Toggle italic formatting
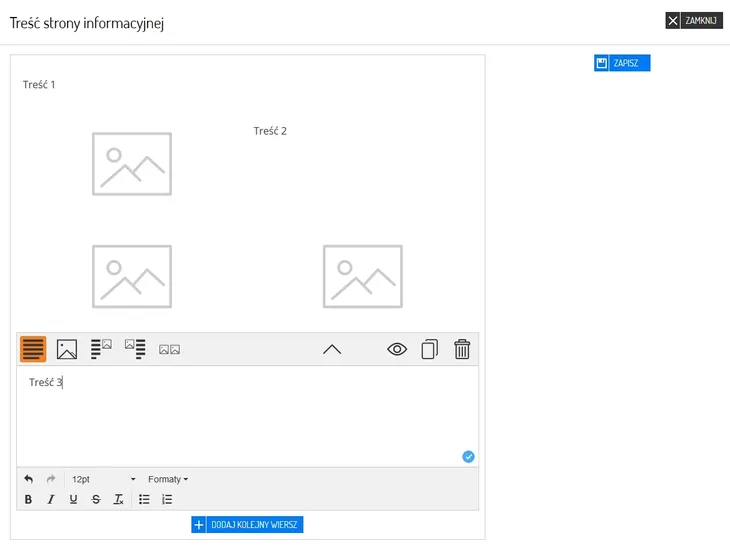The width and height of the screenshot is (730, 550). 51,499
